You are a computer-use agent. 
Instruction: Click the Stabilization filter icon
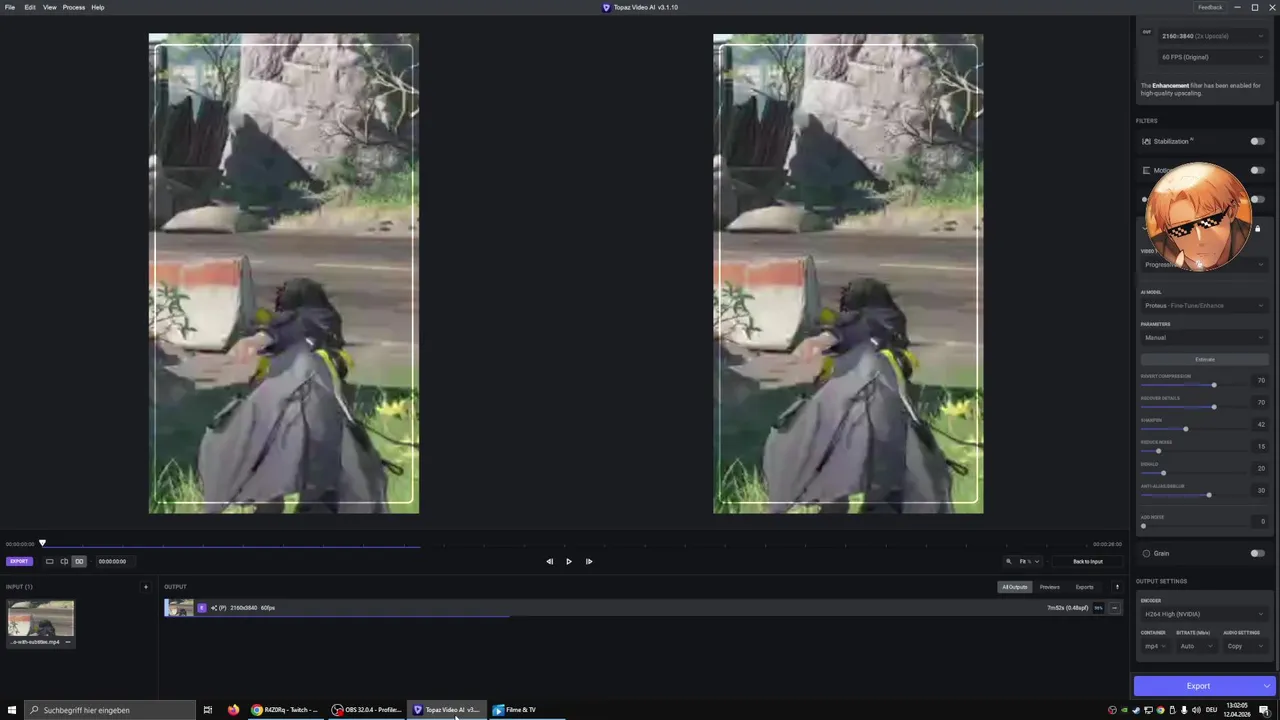click(x=1146, y=141)
